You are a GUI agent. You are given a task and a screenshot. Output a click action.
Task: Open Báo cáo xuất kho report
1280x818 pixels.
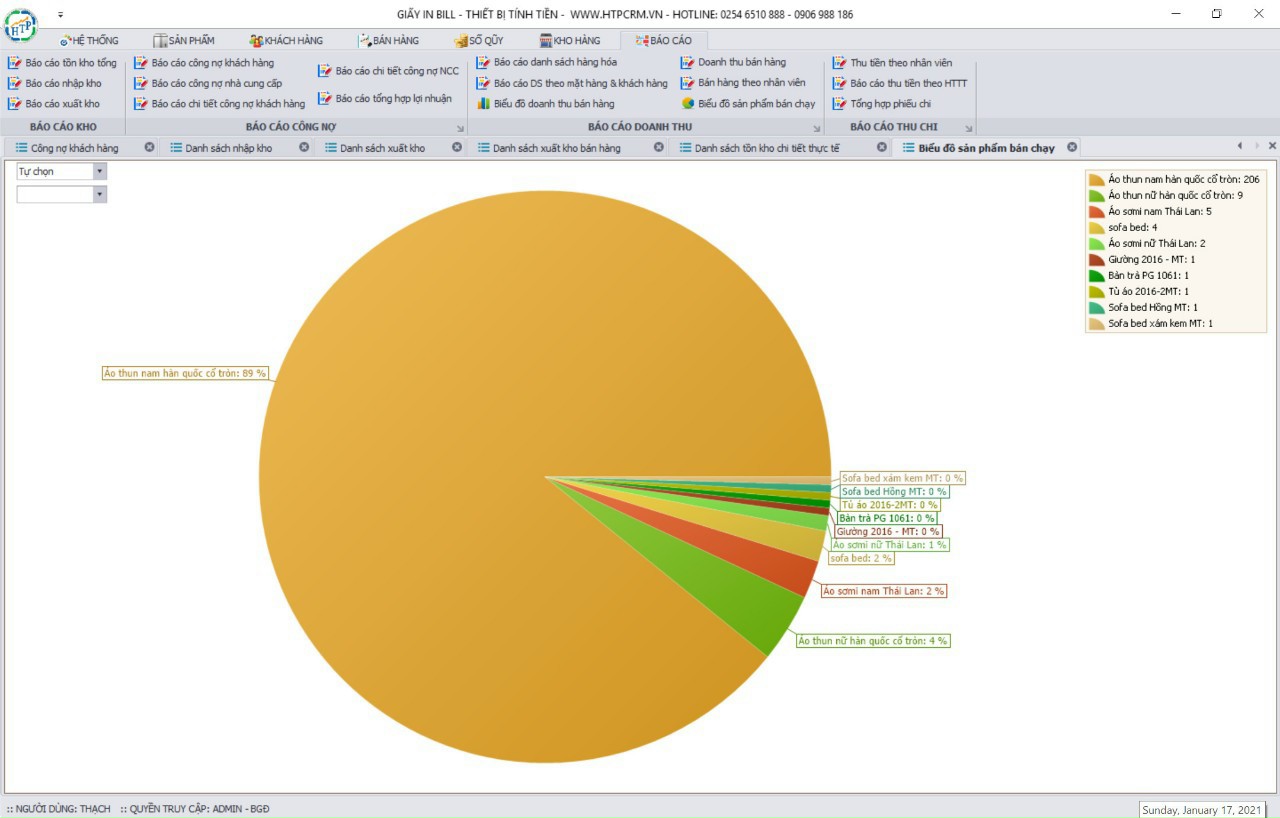tap(53, 104)
